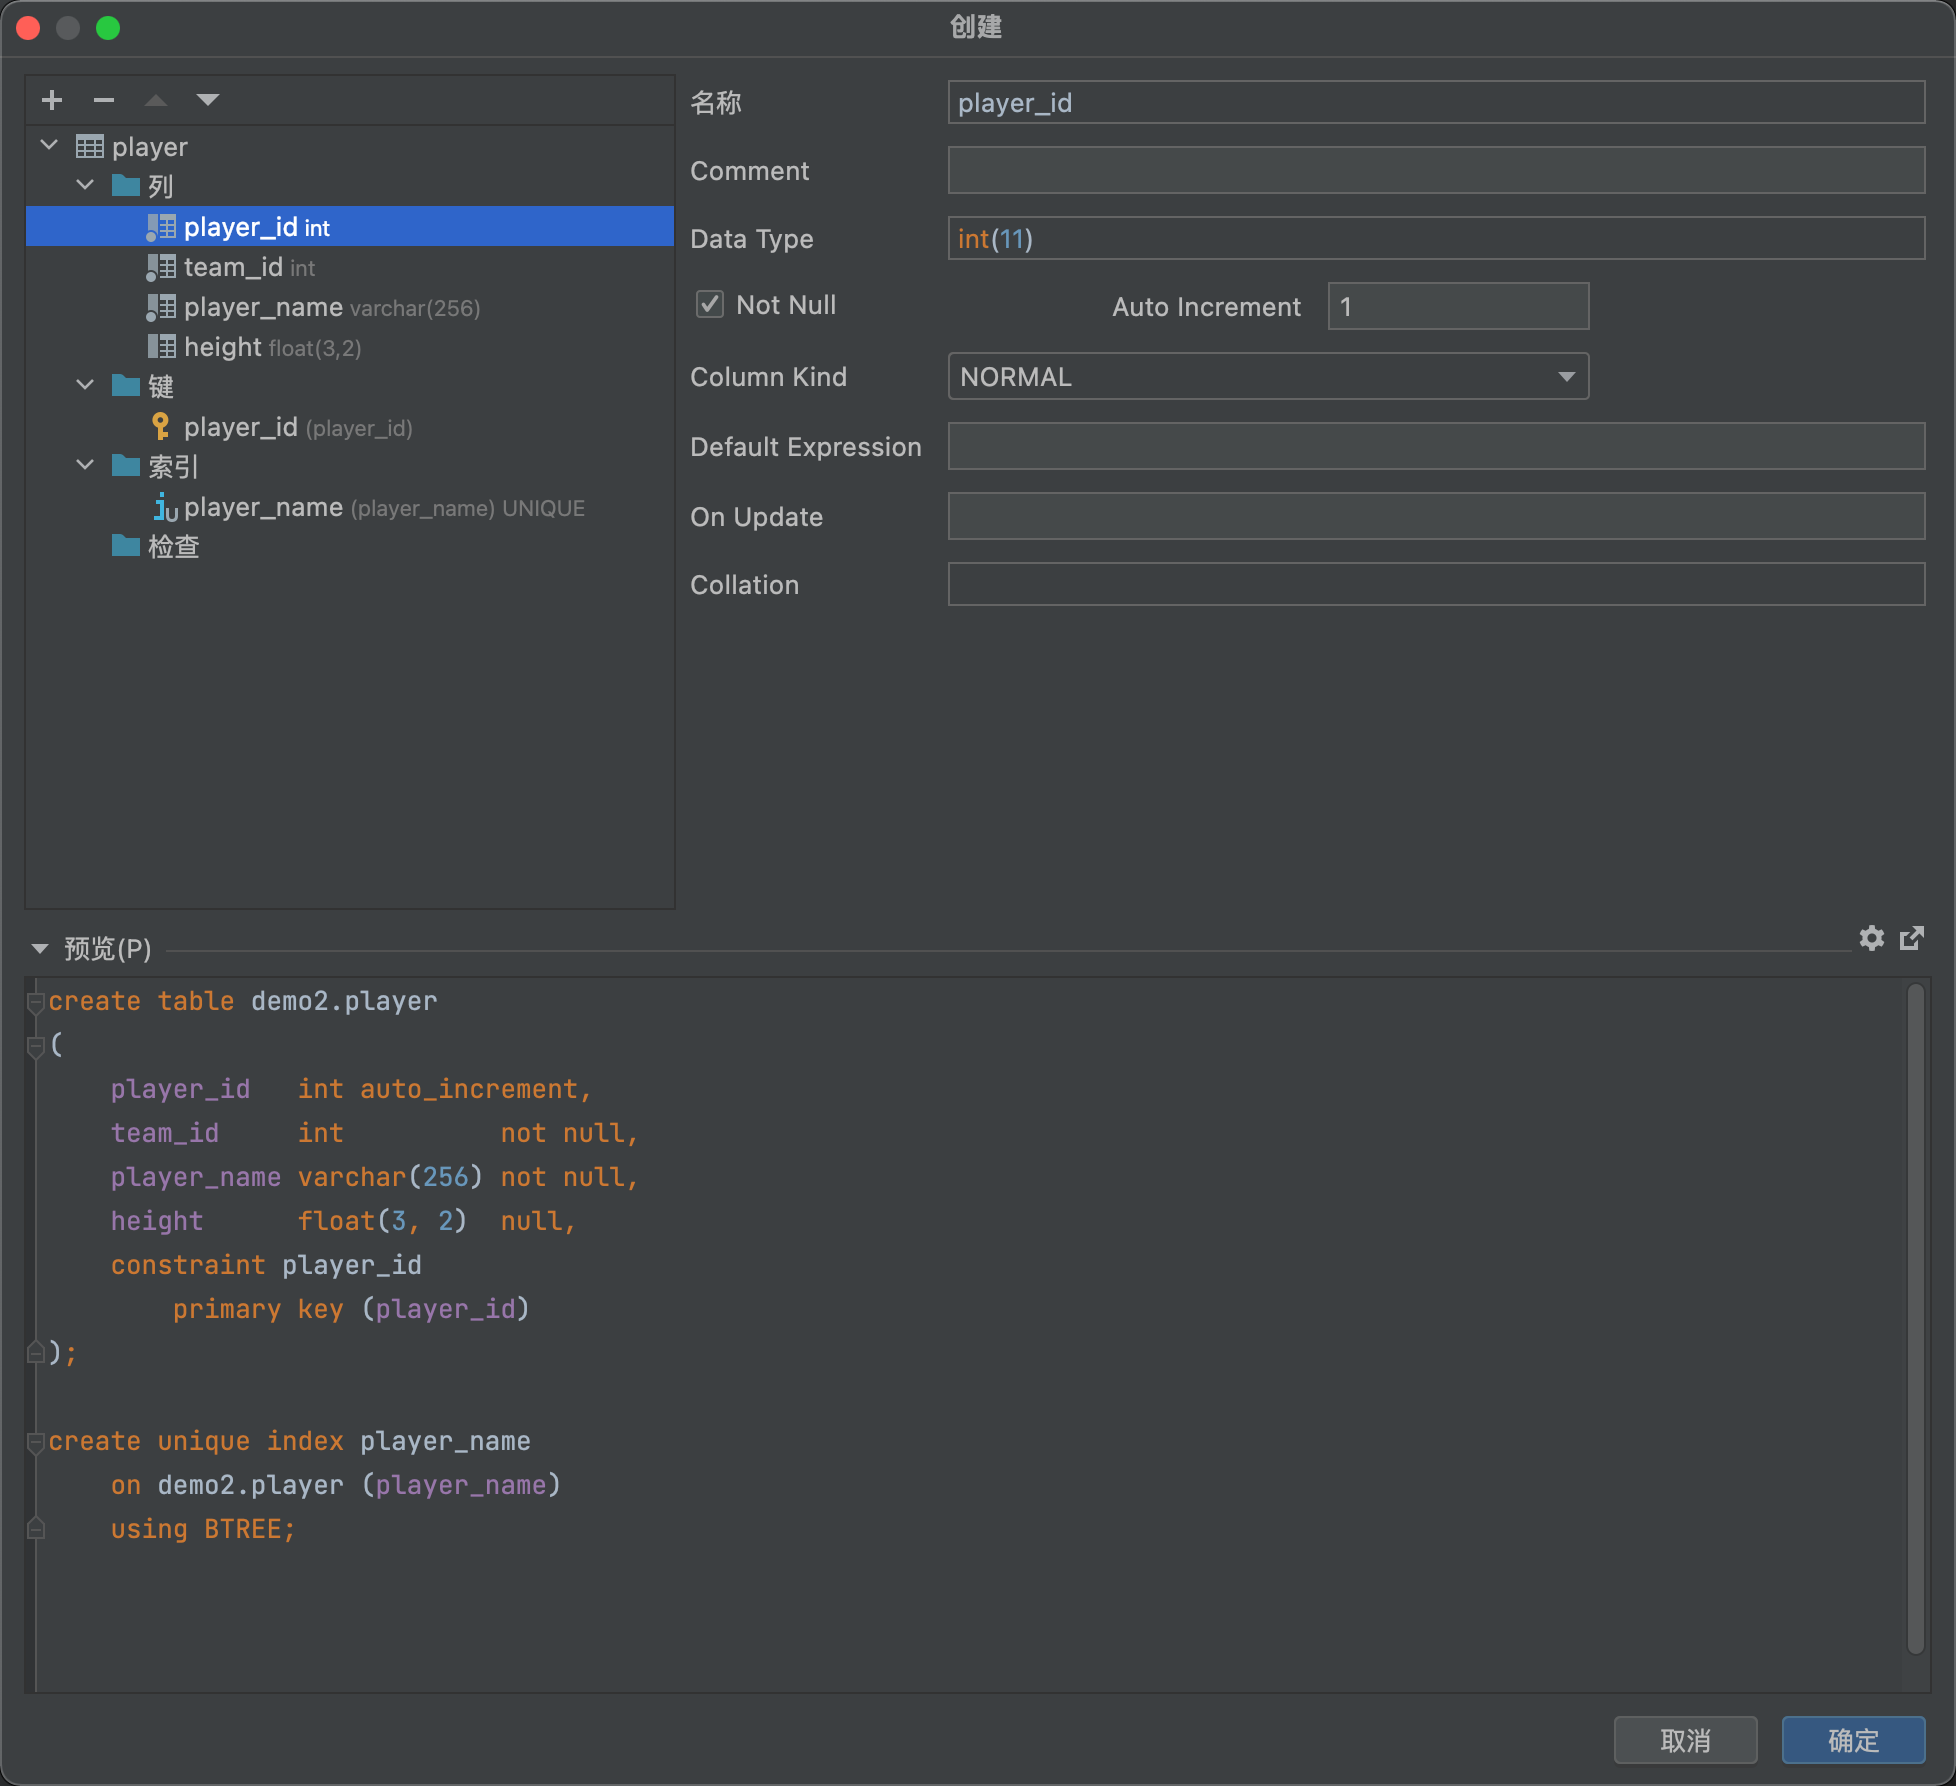This screenshot has height=1786, width=1956.
Task: Click the height column icon
Action: pyautogui.click(x=161, y=347)
